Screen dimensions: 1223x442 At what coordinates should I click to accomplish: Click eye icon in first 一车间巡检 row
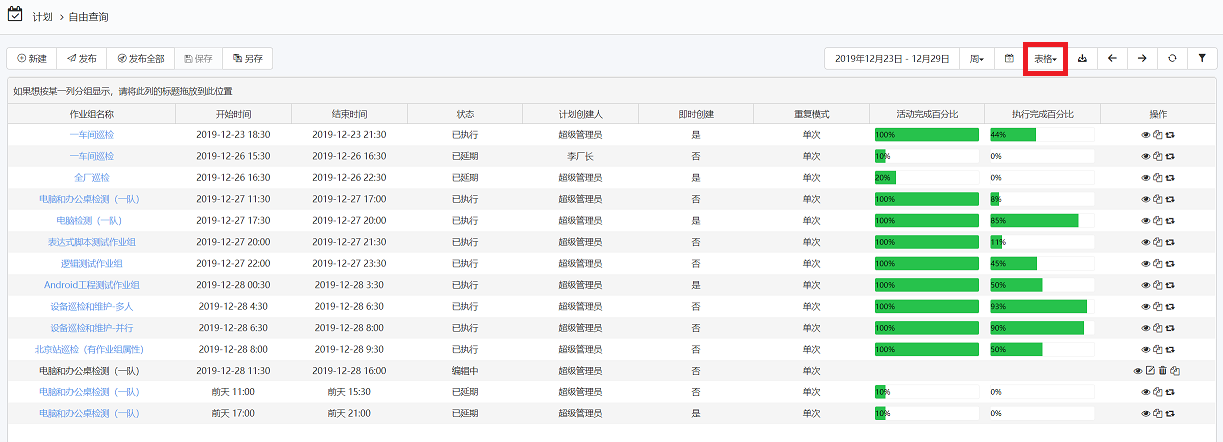click(x=1146, y=135)
